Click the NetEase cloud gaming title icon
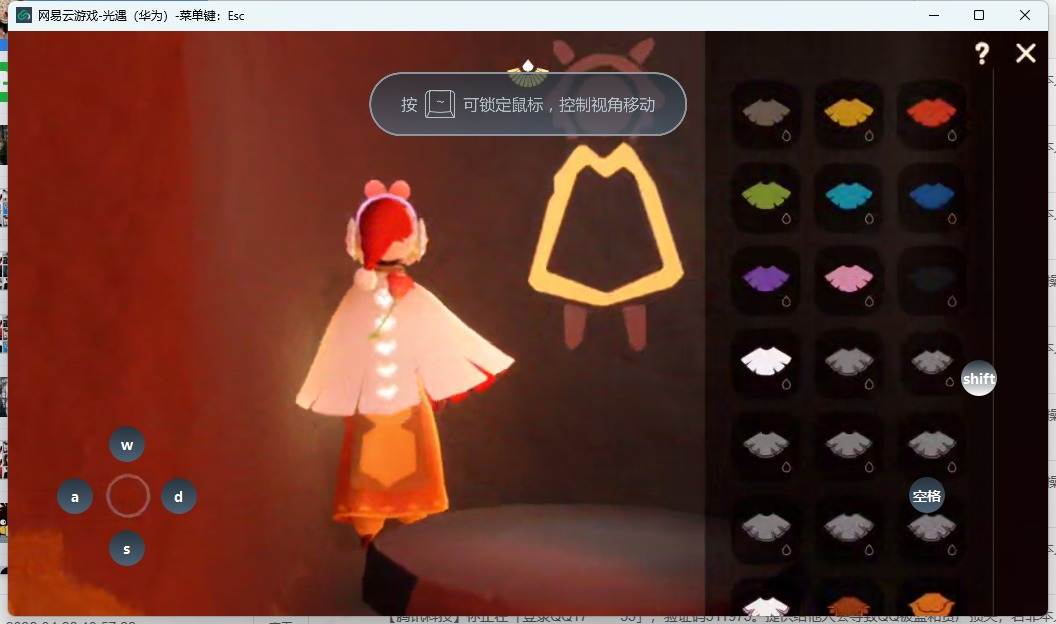1056x624 pixels. [24, 15]
